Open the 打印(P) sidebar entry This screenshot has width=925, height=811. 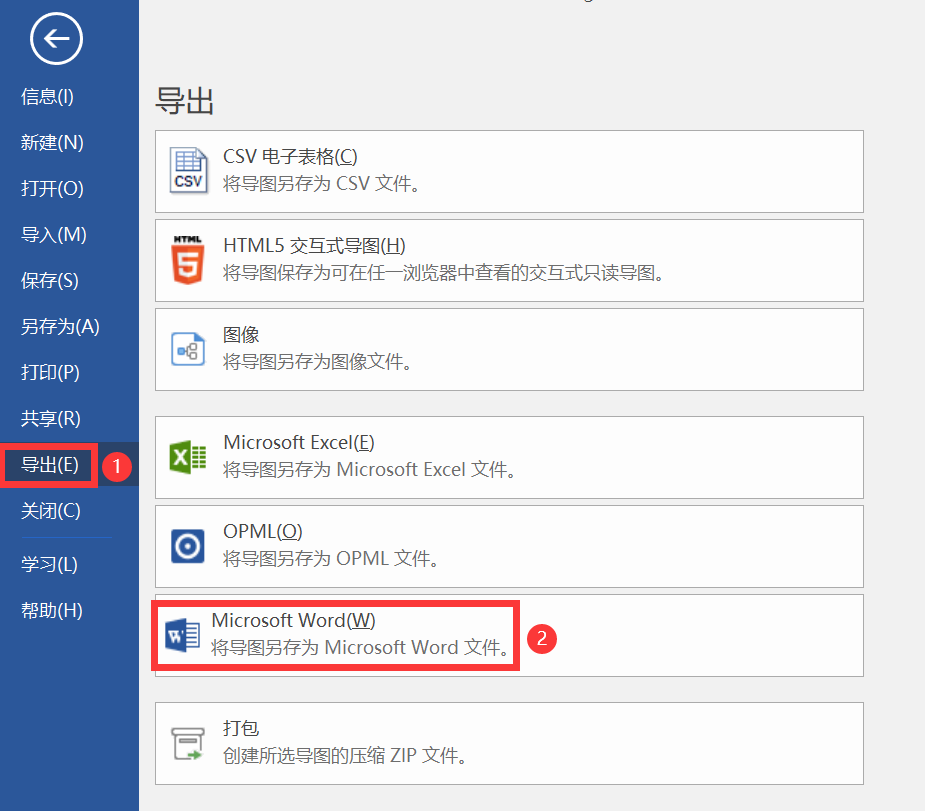pyautogui.click(x=50, y=372)
